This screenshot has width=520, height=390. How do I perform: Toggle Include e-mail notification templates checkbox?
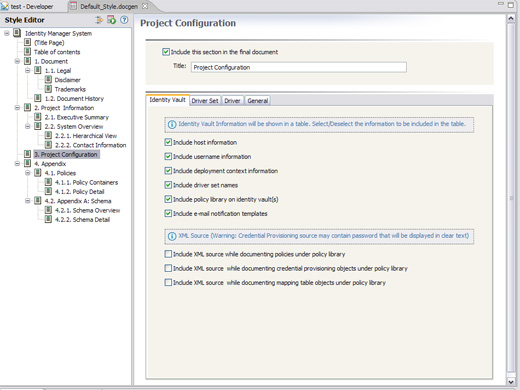pyautogui.click(x=168, y=213)
